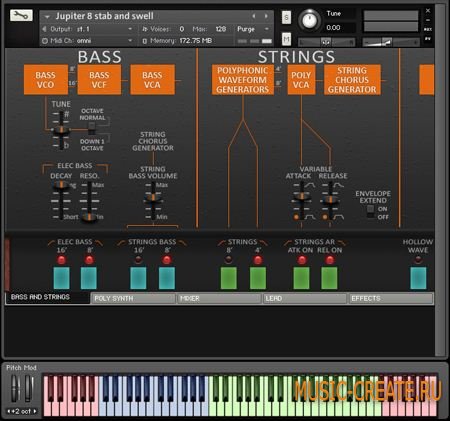Toggle the Strings 4' green button
Viewport: 450px width, 421px height.
point(258,278)
